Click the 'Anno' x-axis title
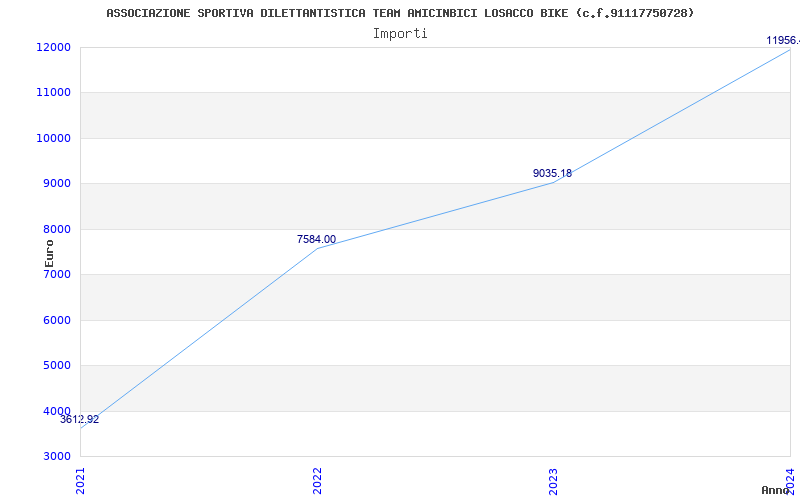The image size is (800, 500). [776, 490]
